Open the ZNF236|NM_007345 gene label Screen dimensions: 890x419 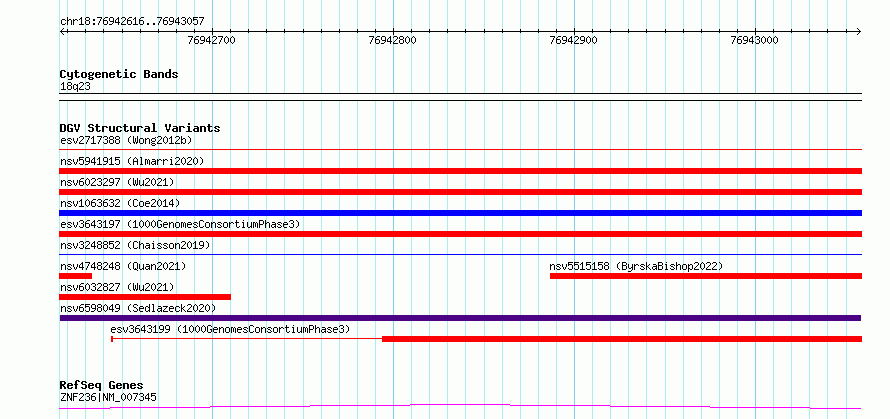(x=108, y=397)
